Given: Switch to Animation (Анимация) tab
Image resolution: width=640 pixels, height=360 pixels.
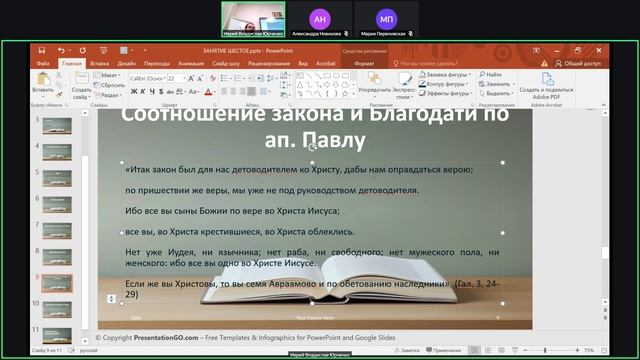Looking at the screenshot, I should (191, 63).
